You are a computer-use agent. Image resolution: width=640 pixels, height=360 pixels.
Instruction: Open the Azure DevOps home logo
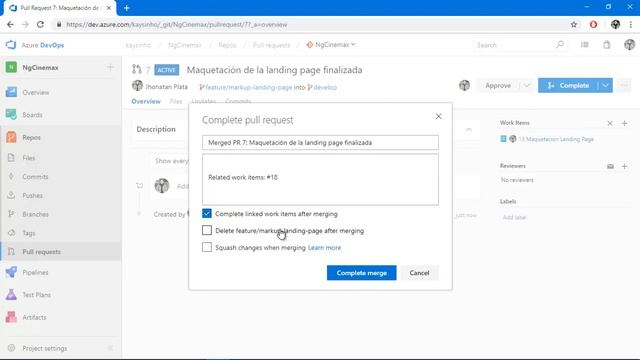click(x=11, y=45)
